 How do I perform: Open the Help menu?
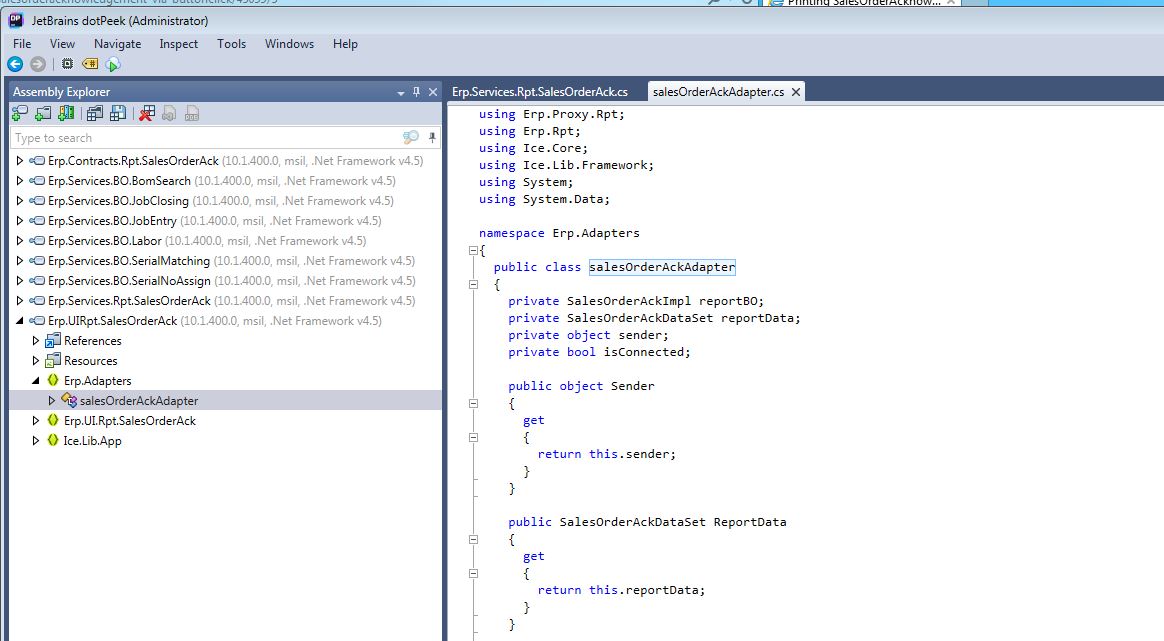pos(345,44)
